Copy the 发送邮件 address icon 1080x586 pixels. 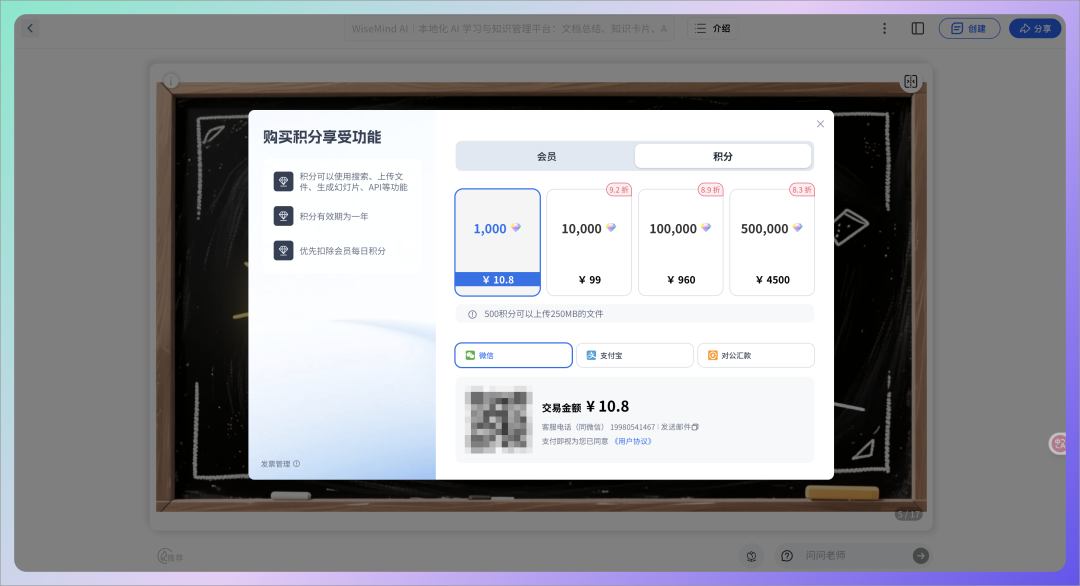pyautogui.click(x=695, y=427)
